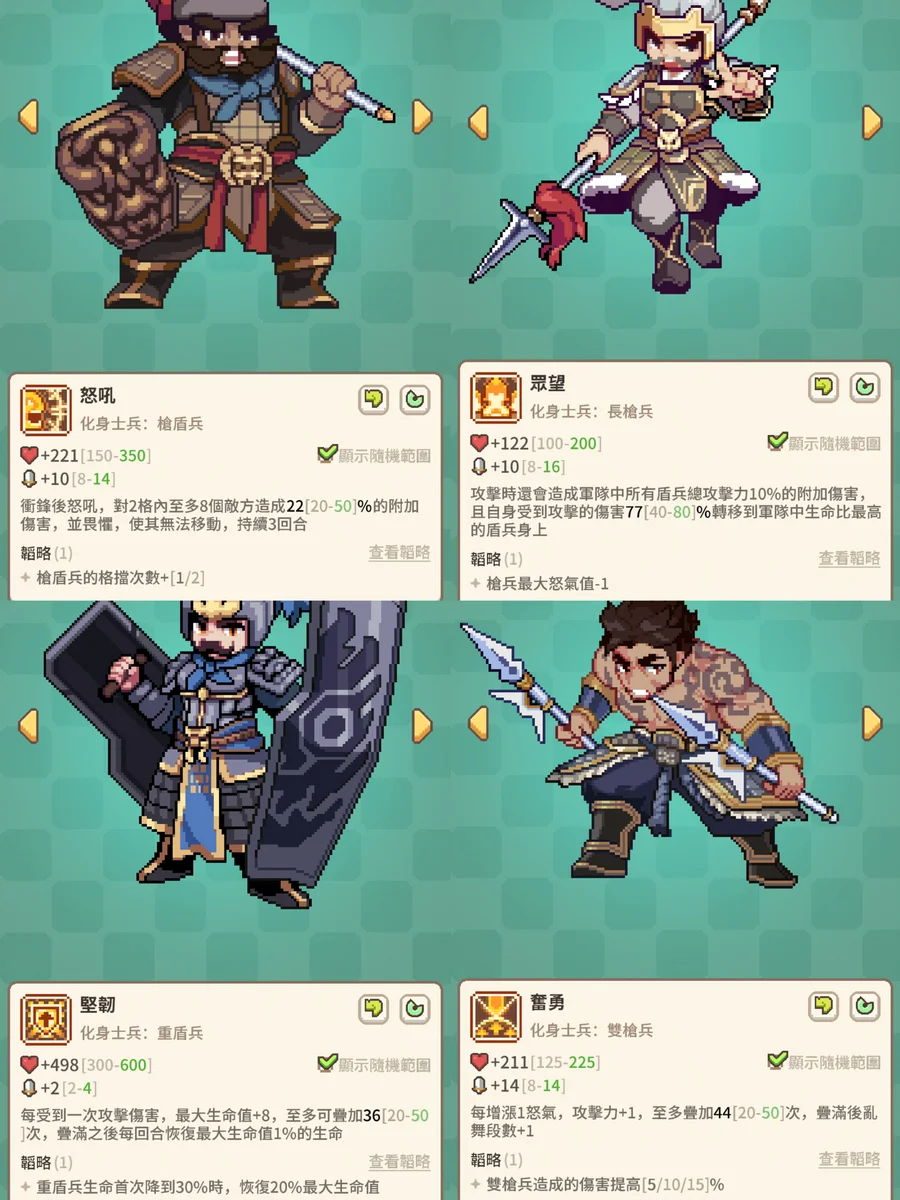Show next character after bearded shield warrior
The height and width of the screenshot is (1200, 900).
pyautogui.click(x=422, y=116)
